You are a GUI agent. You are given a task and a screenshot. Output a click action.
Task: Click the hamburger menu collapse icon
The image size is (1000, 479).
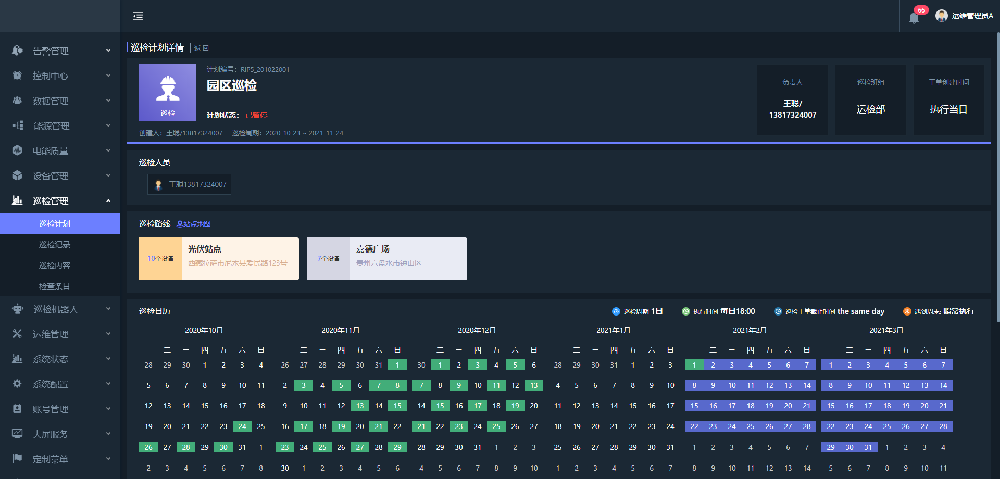click(x=137, y=16)
